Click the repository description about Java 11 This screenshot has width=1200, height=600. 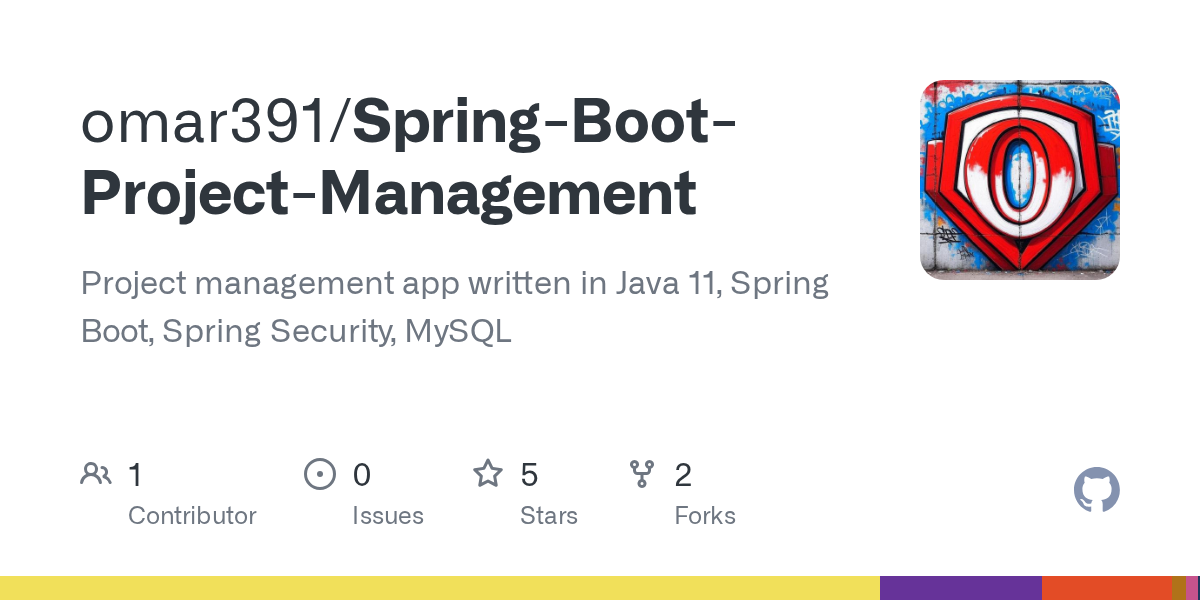(x=455, y=307)
